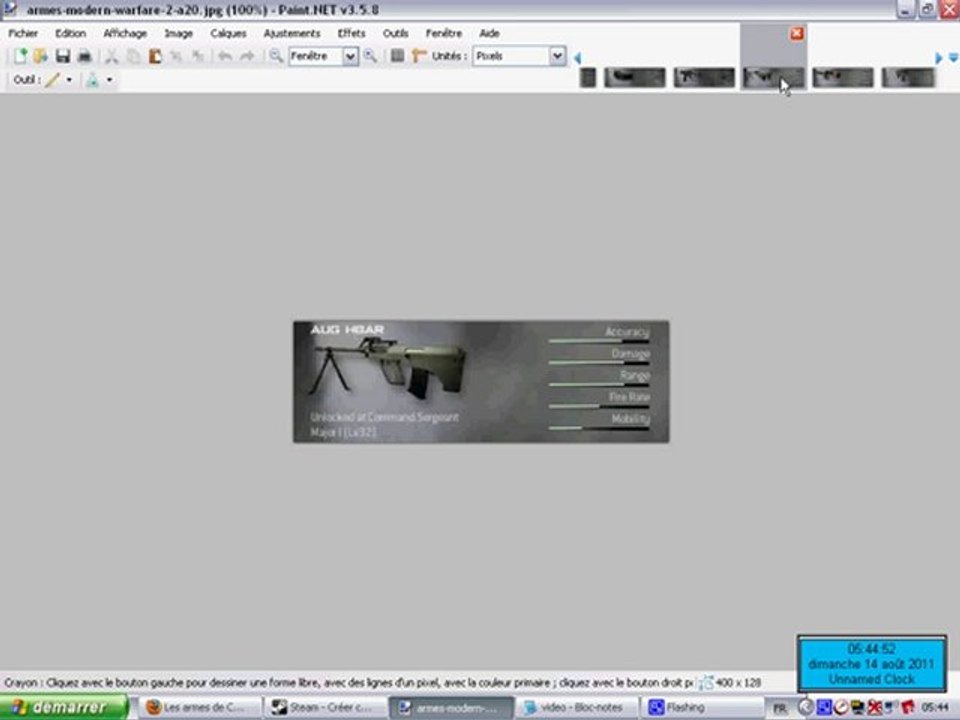This screenshot has height=720, width=960.
Task: Click the Open file folder icon
Action: (x=40, y=56)
